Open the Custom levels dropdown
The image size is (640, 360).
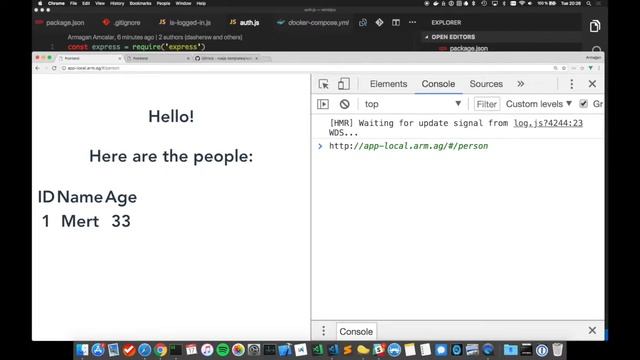coord(538,104)
